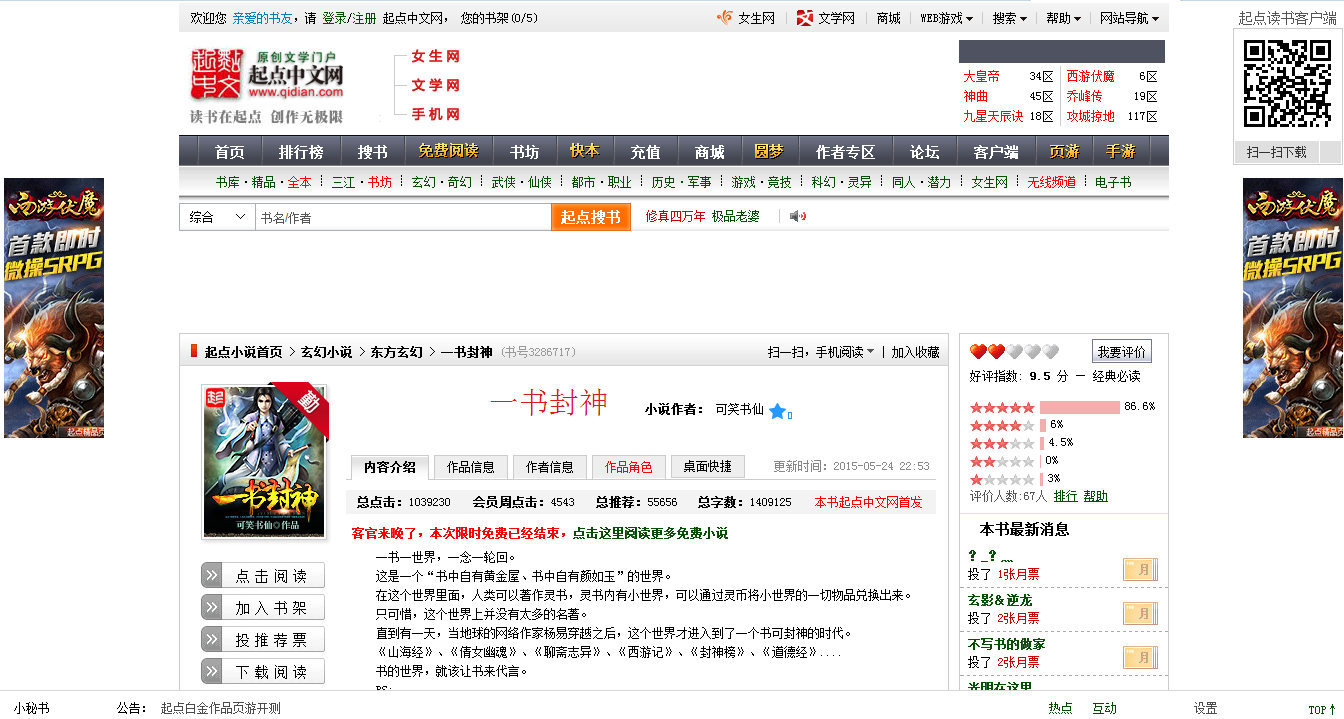Click the 注册 link
Viewport: 1344px width, 719px height.
click(364, 18)
